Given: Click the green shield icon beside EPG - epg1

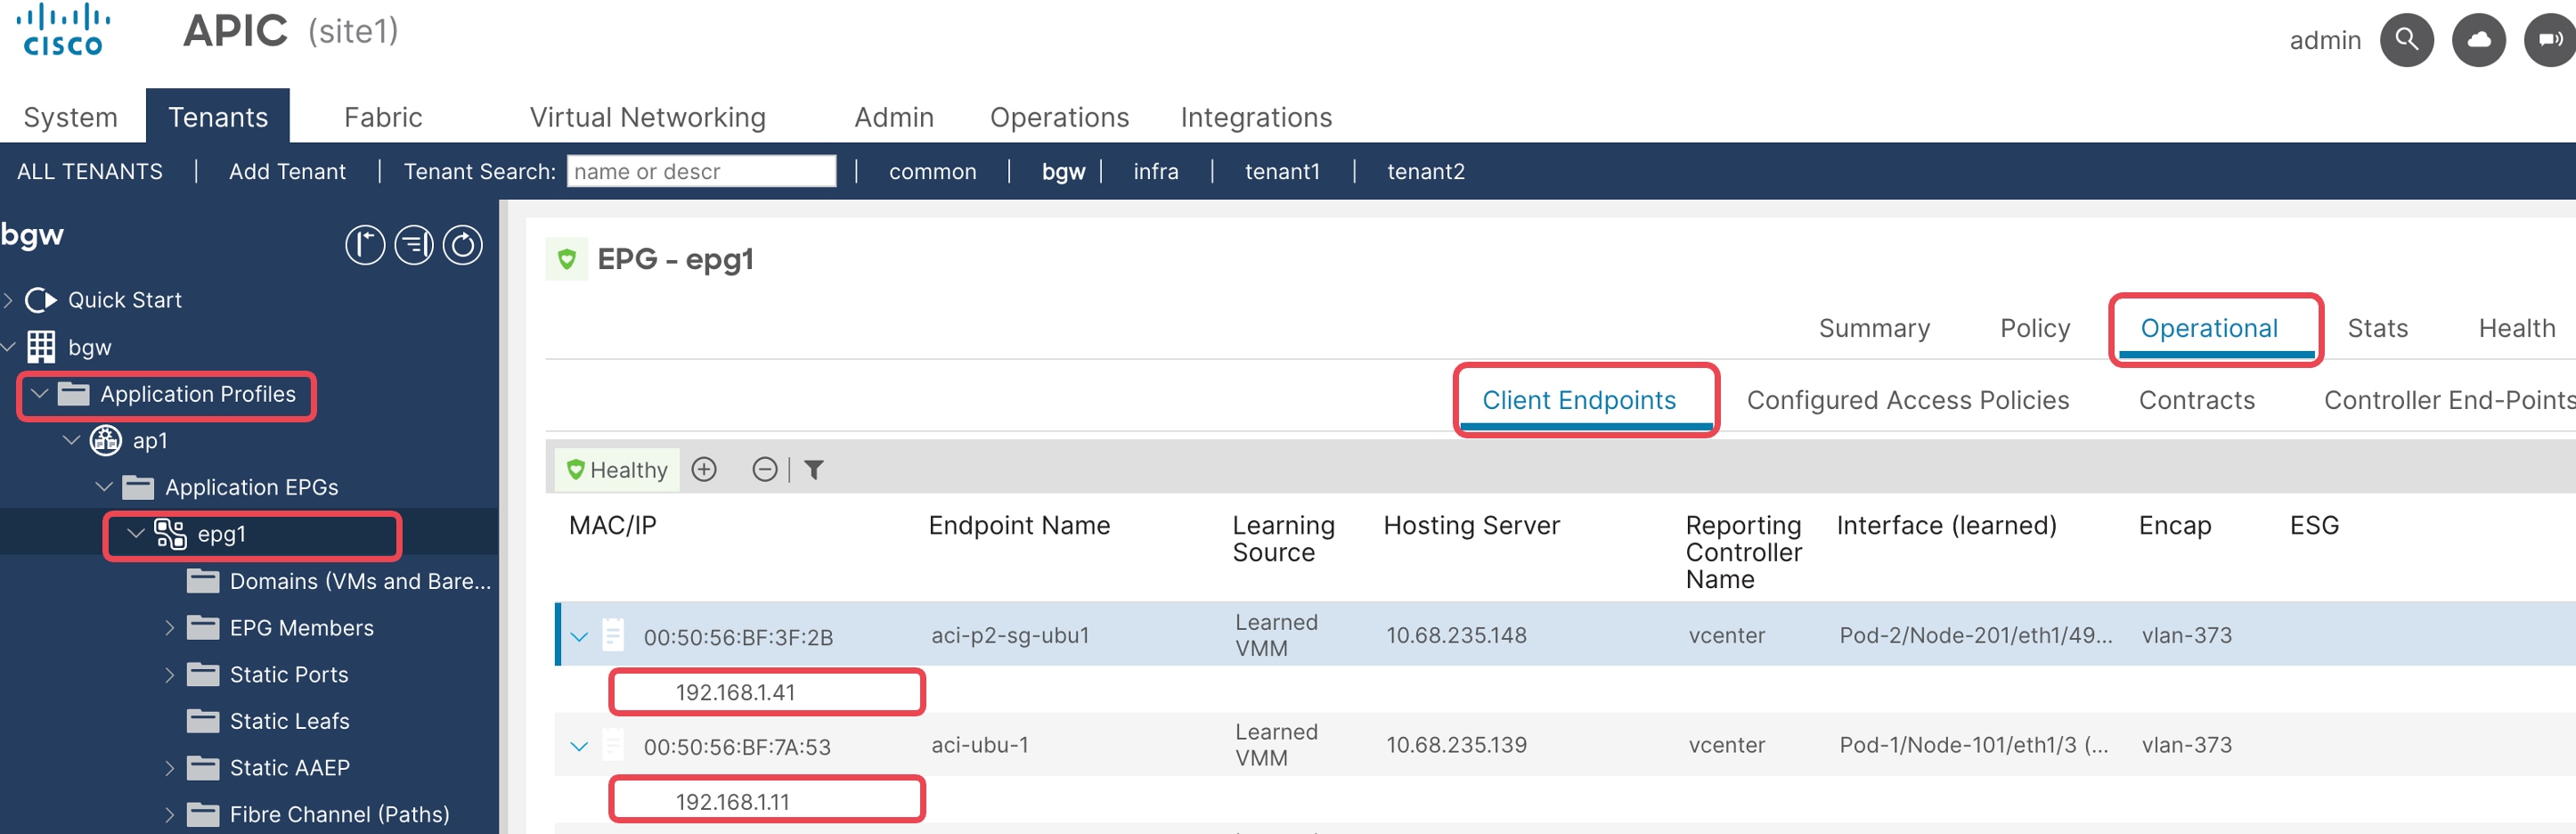Looking at the screenshot, I should [x=567, y=259].
